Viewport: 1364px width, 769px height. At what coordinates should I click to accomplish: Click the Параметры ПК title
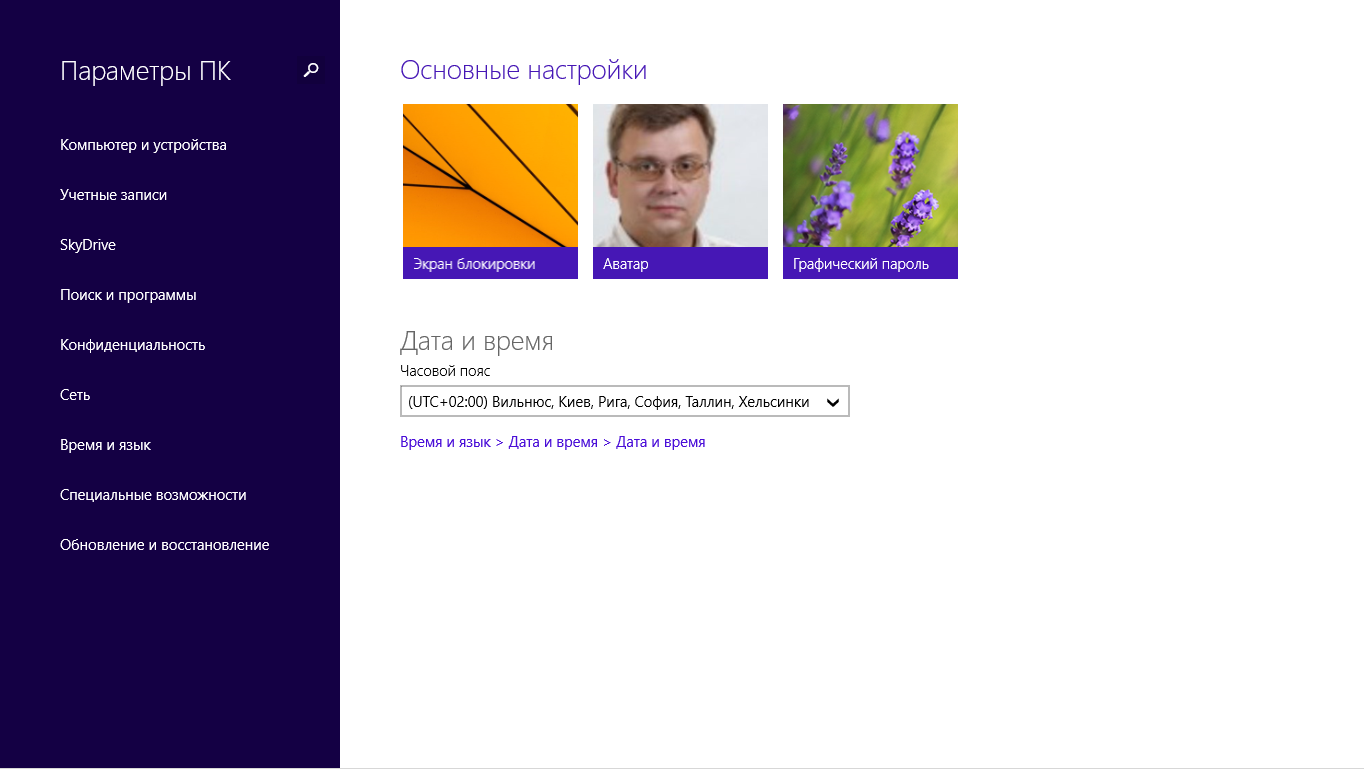(x=145, y=71)
